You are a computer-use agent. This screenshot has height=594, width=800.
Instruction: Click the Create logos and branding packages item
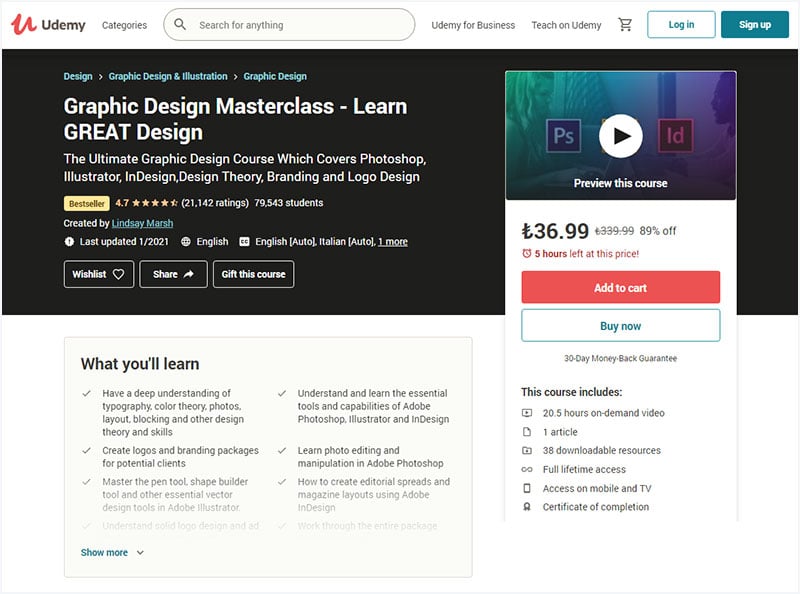181,457
